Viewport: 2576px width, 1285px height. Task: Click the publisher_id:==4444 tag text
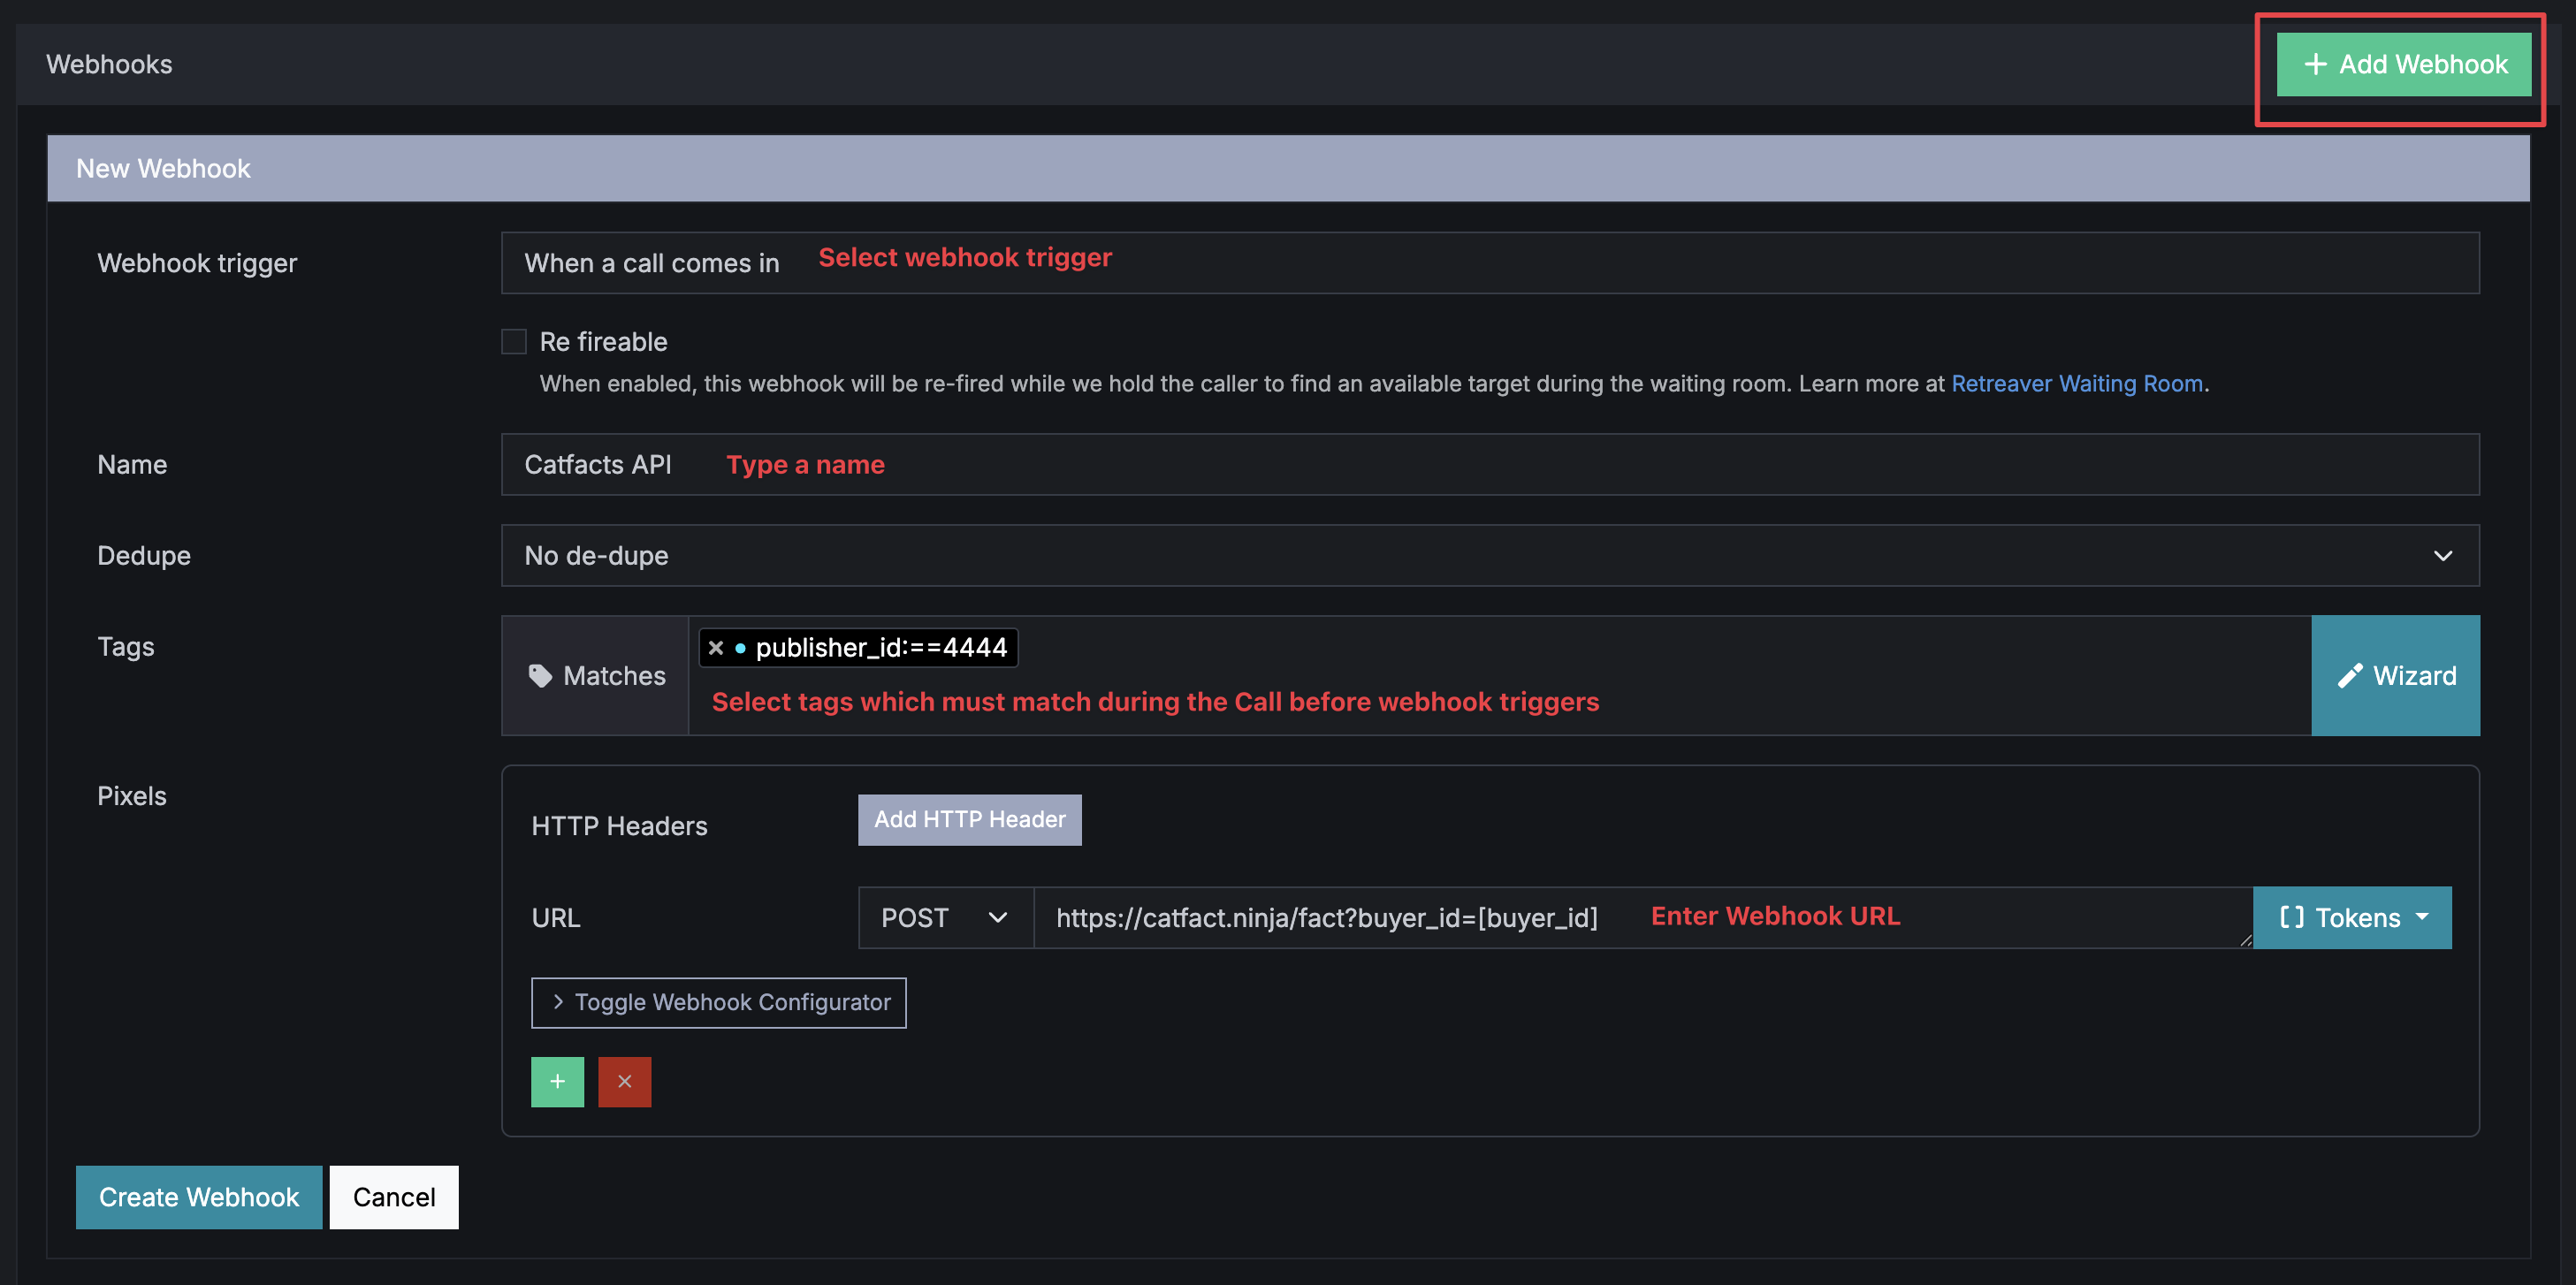pos(881,648)
